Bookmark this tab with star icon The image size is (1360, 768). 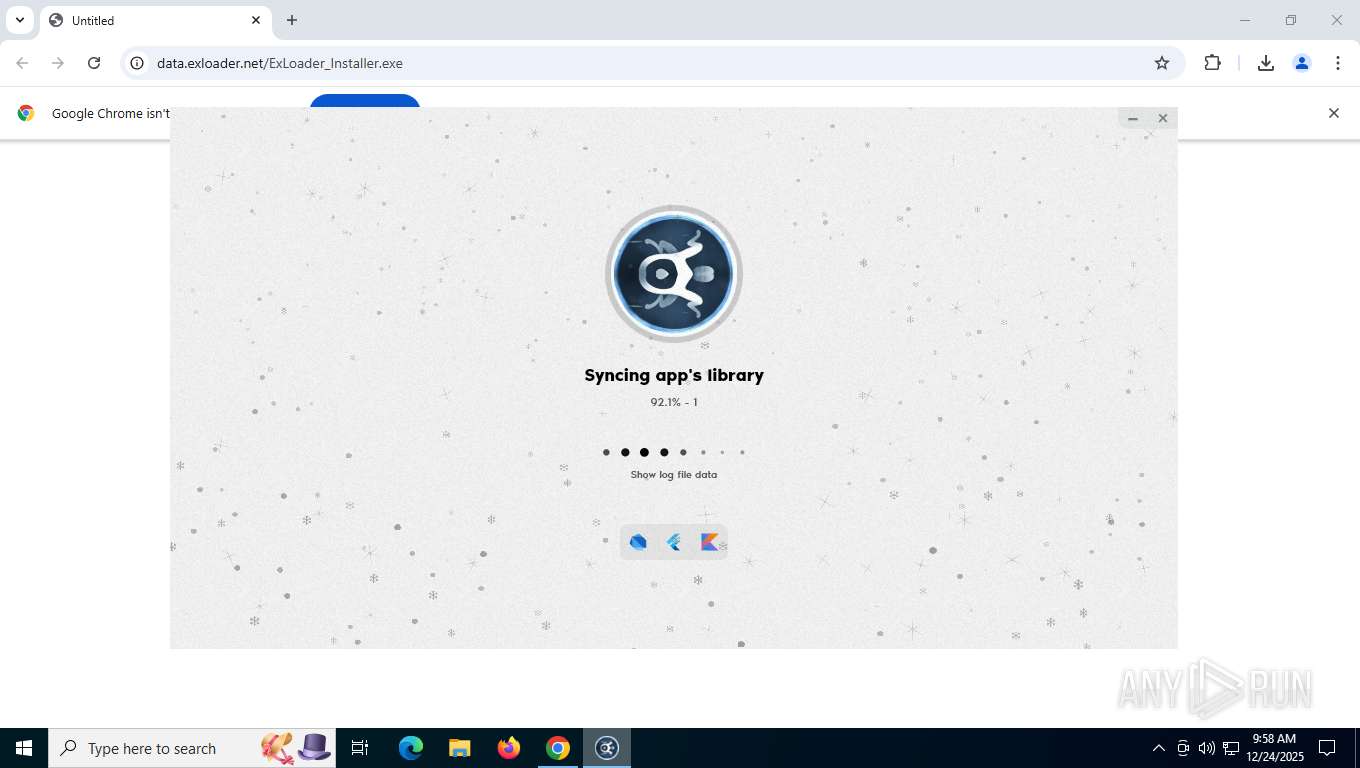tap(1162, 63)
